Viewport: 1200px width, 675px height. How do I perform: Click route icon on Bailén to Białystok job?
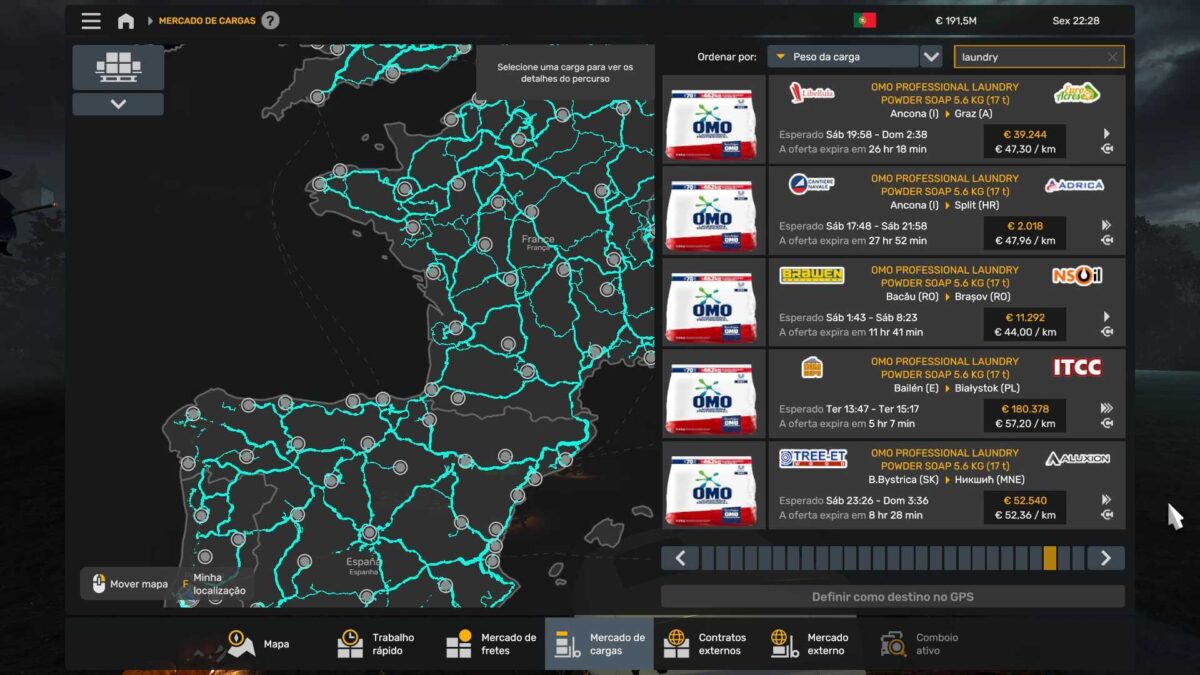1106,424
